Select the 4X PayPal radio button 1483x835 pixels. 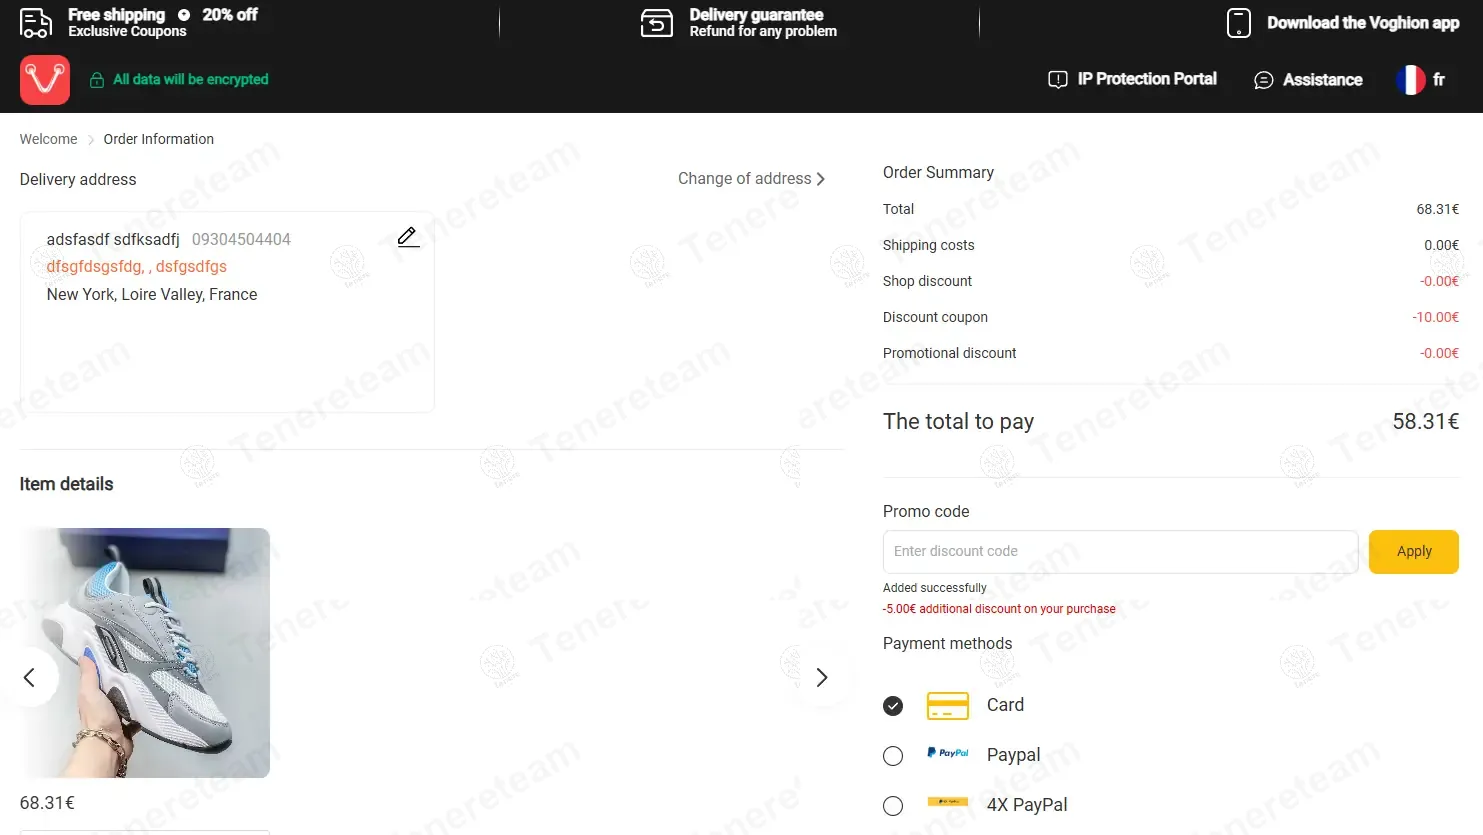coord(893,806)
